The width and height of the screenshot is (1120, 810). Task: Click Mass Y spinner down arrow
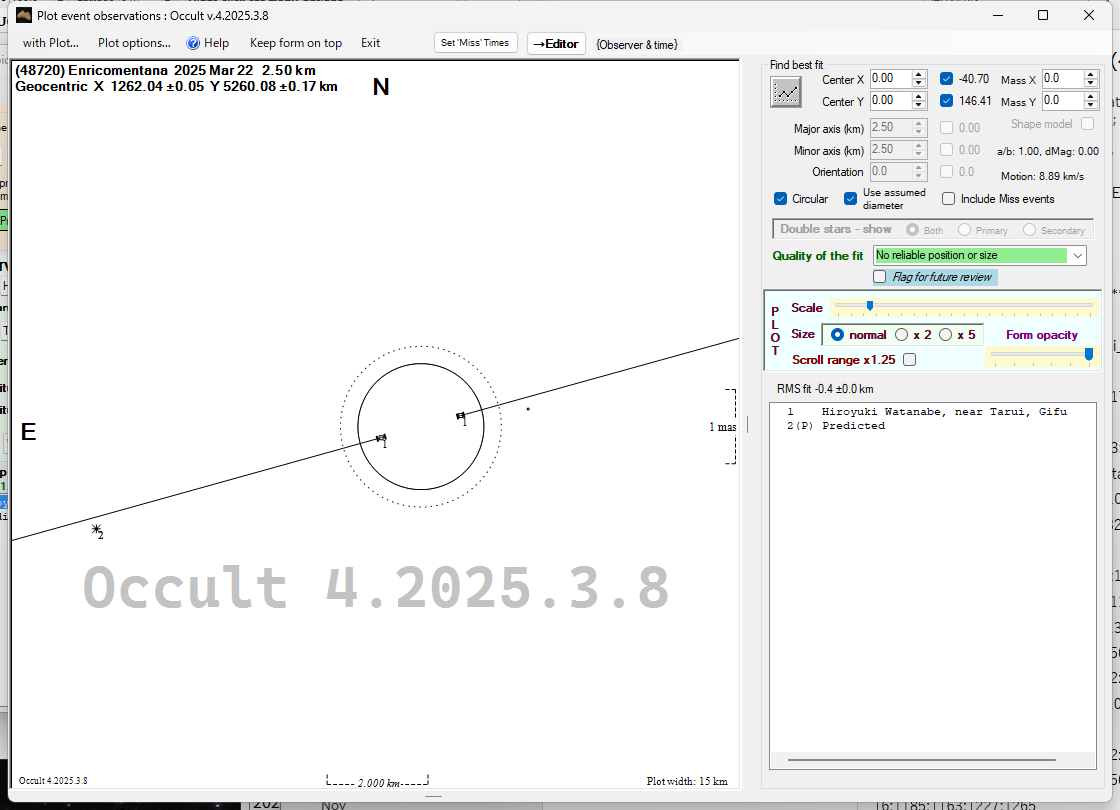tap(1092, 106)
